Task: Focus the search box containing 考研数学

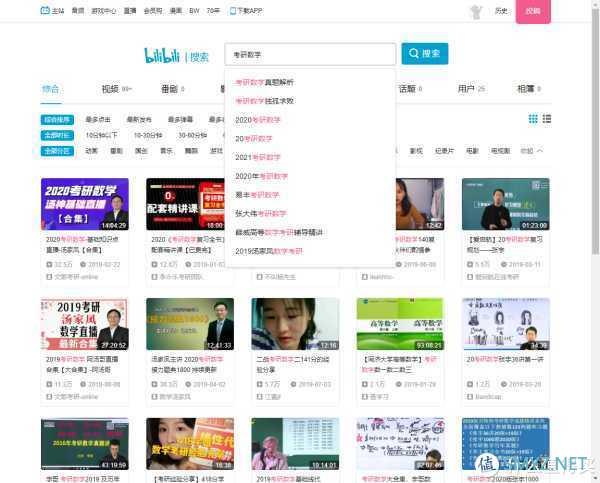Action: point(310,54)
